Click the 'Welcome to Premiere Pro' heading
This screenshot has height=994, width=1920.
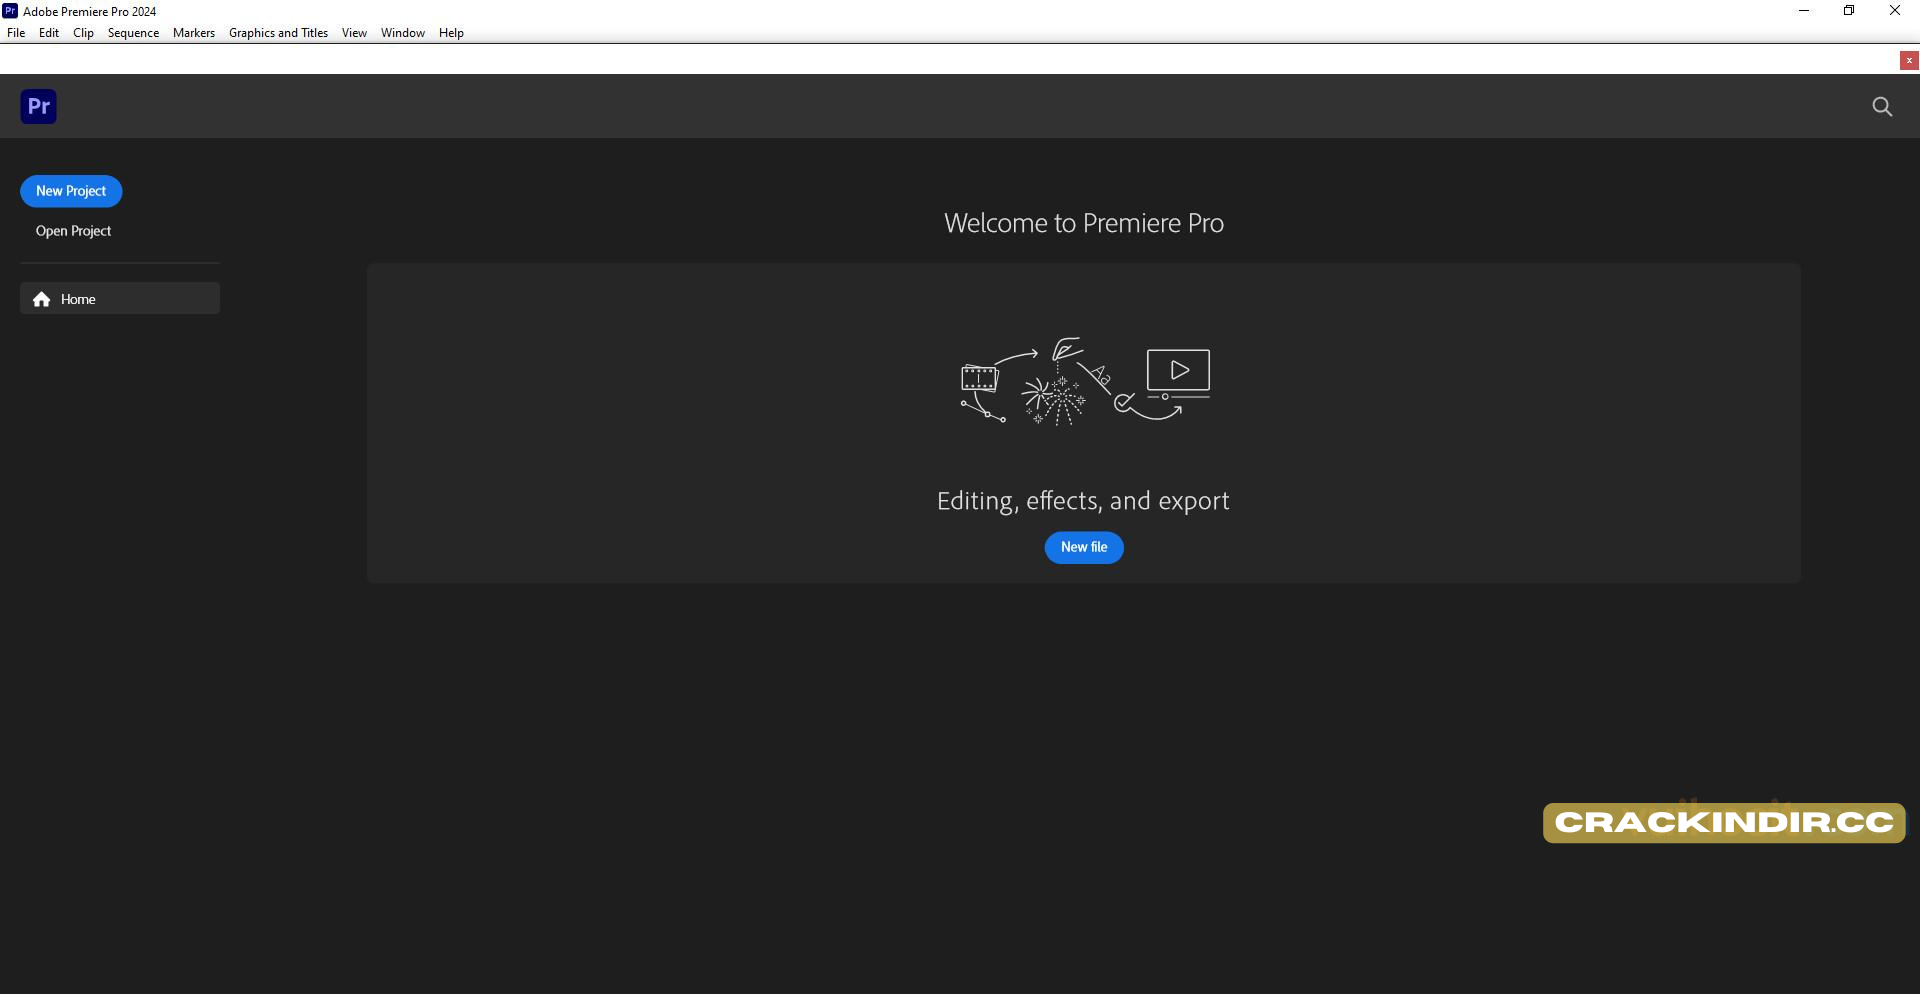pyautogui.click(x=1084, y=223)
